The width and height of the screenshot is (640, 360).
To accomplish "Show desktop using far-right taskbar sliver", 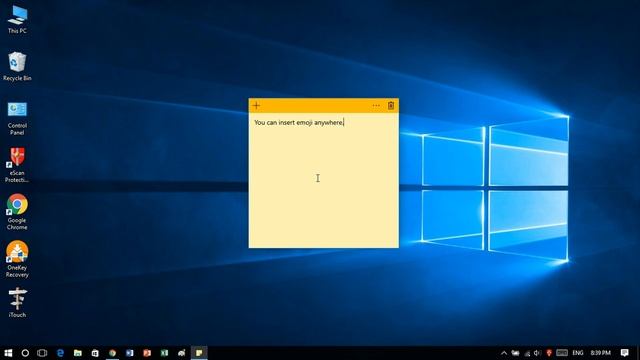I will pyautogui.click(x=638, y=353).
